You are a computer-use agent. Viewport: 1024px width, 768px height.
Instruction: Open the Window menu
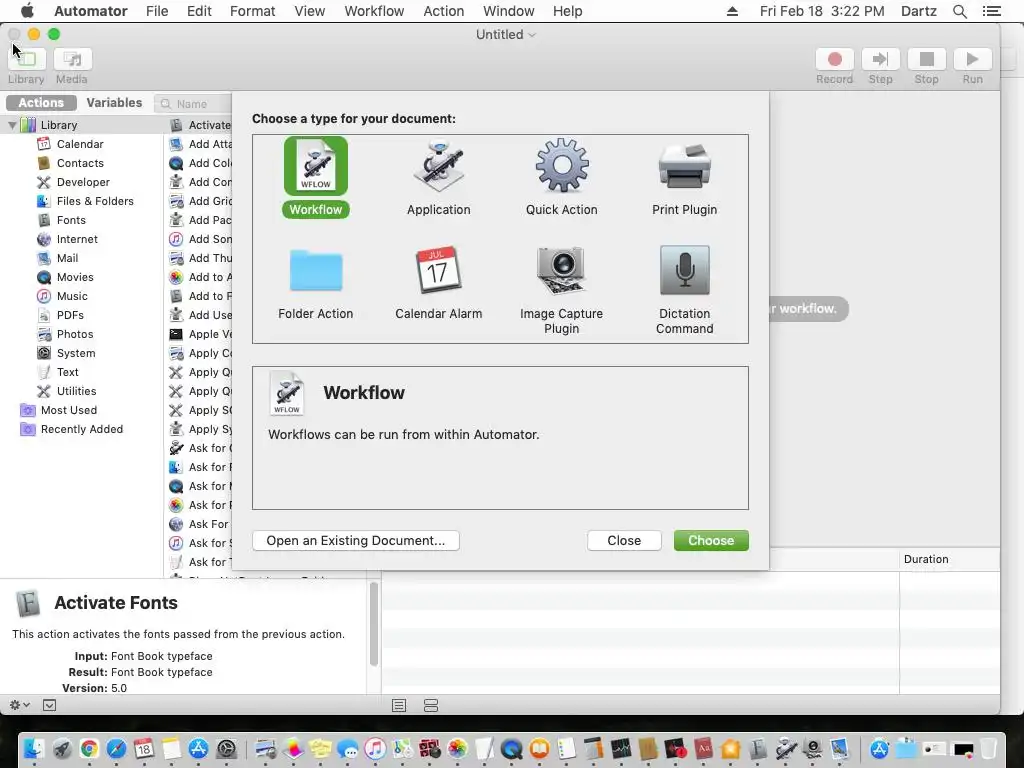coord(508,11)
